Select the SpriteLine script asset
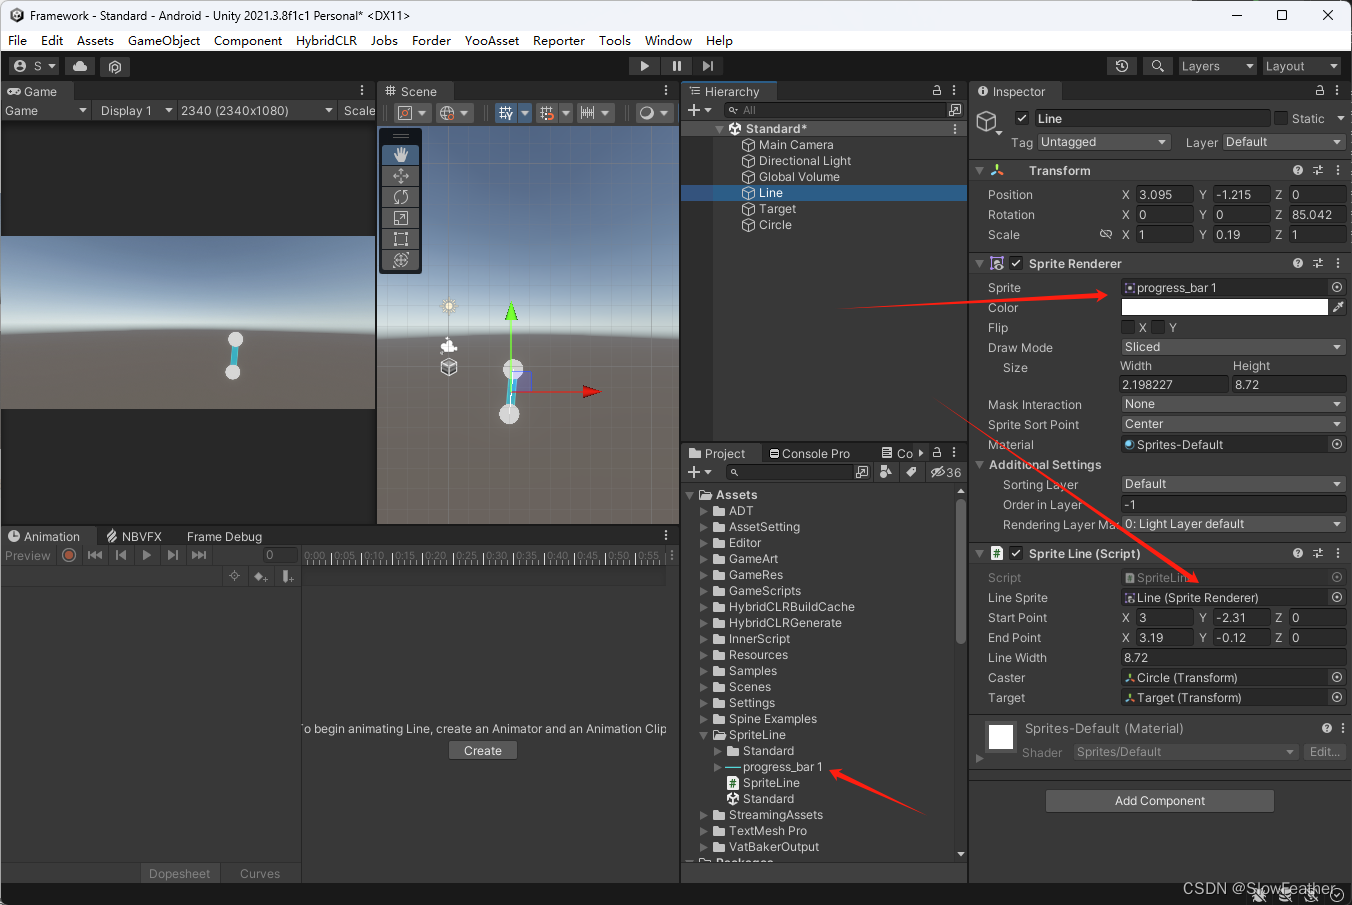This screenshot has height=905, width=1352. (770, 783)
